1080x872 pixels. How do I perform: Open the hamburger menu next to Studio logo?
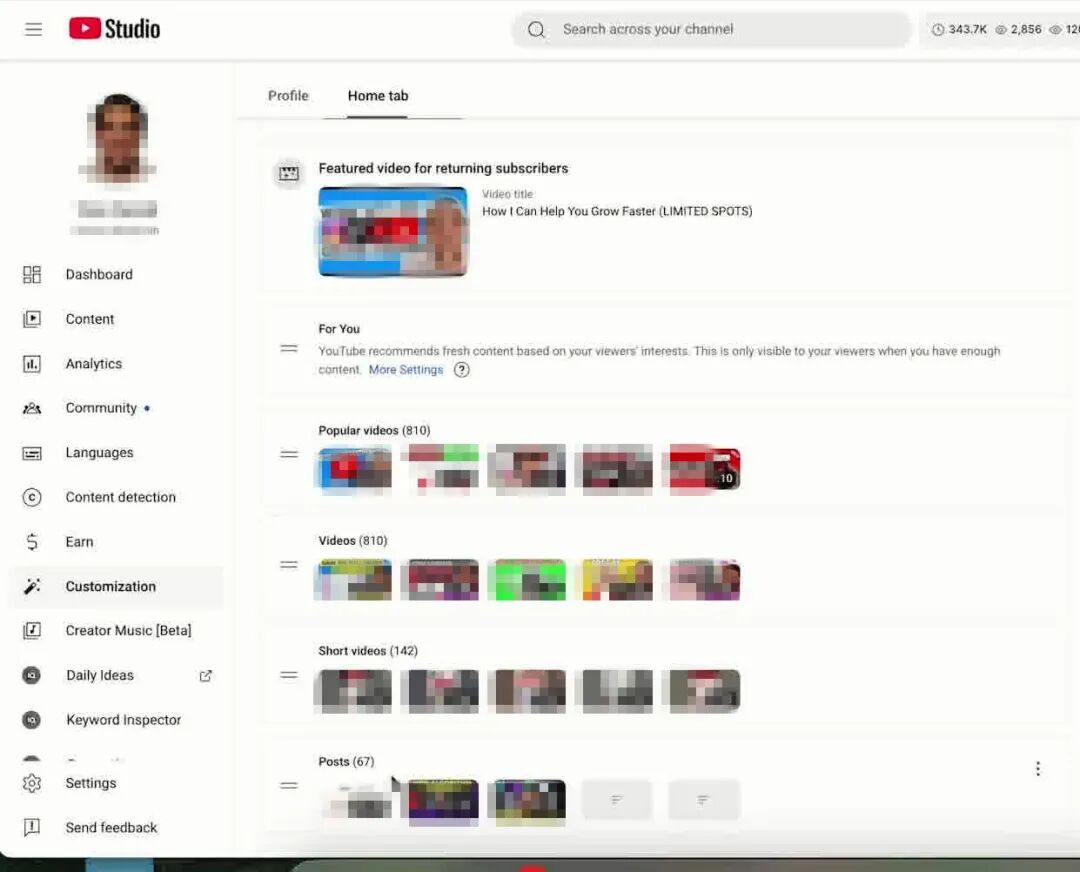coord(34,29)
